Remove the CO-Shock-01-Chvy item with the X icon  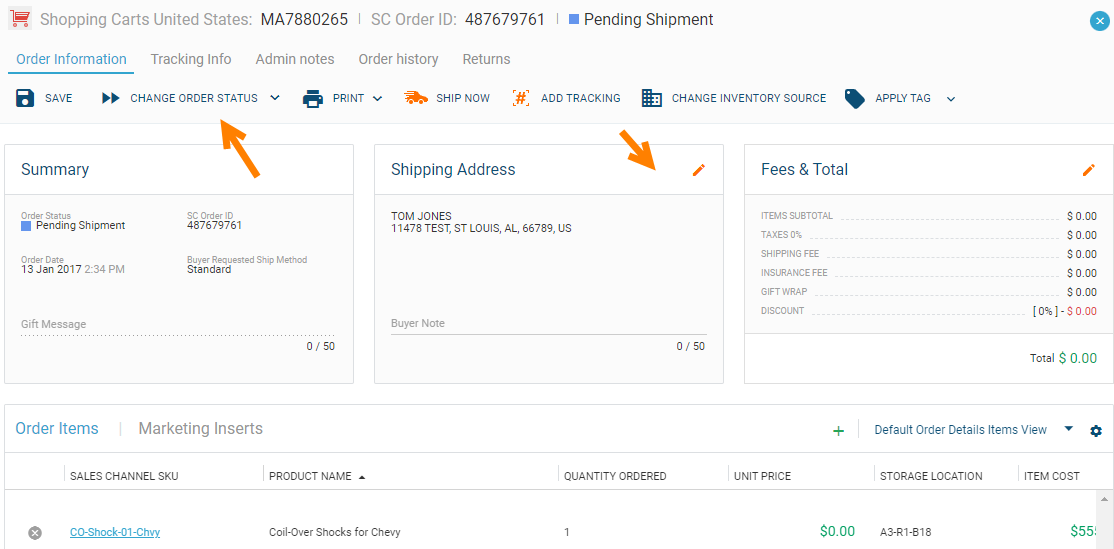pos(35,532)
